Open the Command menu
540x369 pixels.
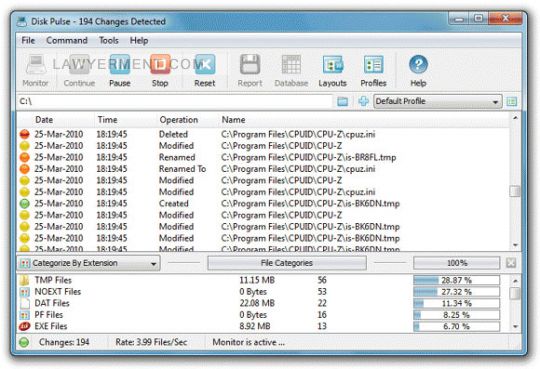pos(67,41)
